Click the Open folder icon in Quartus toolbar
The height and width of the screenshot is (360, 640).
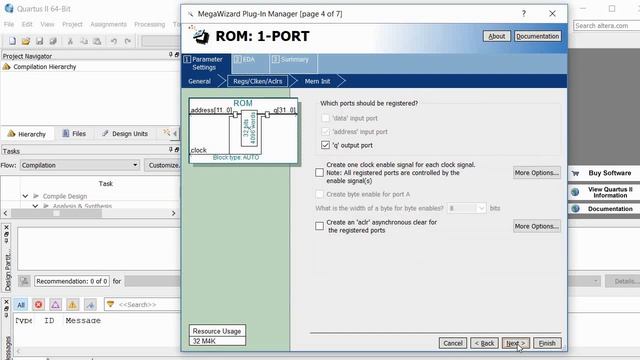(x=26, y=41)
